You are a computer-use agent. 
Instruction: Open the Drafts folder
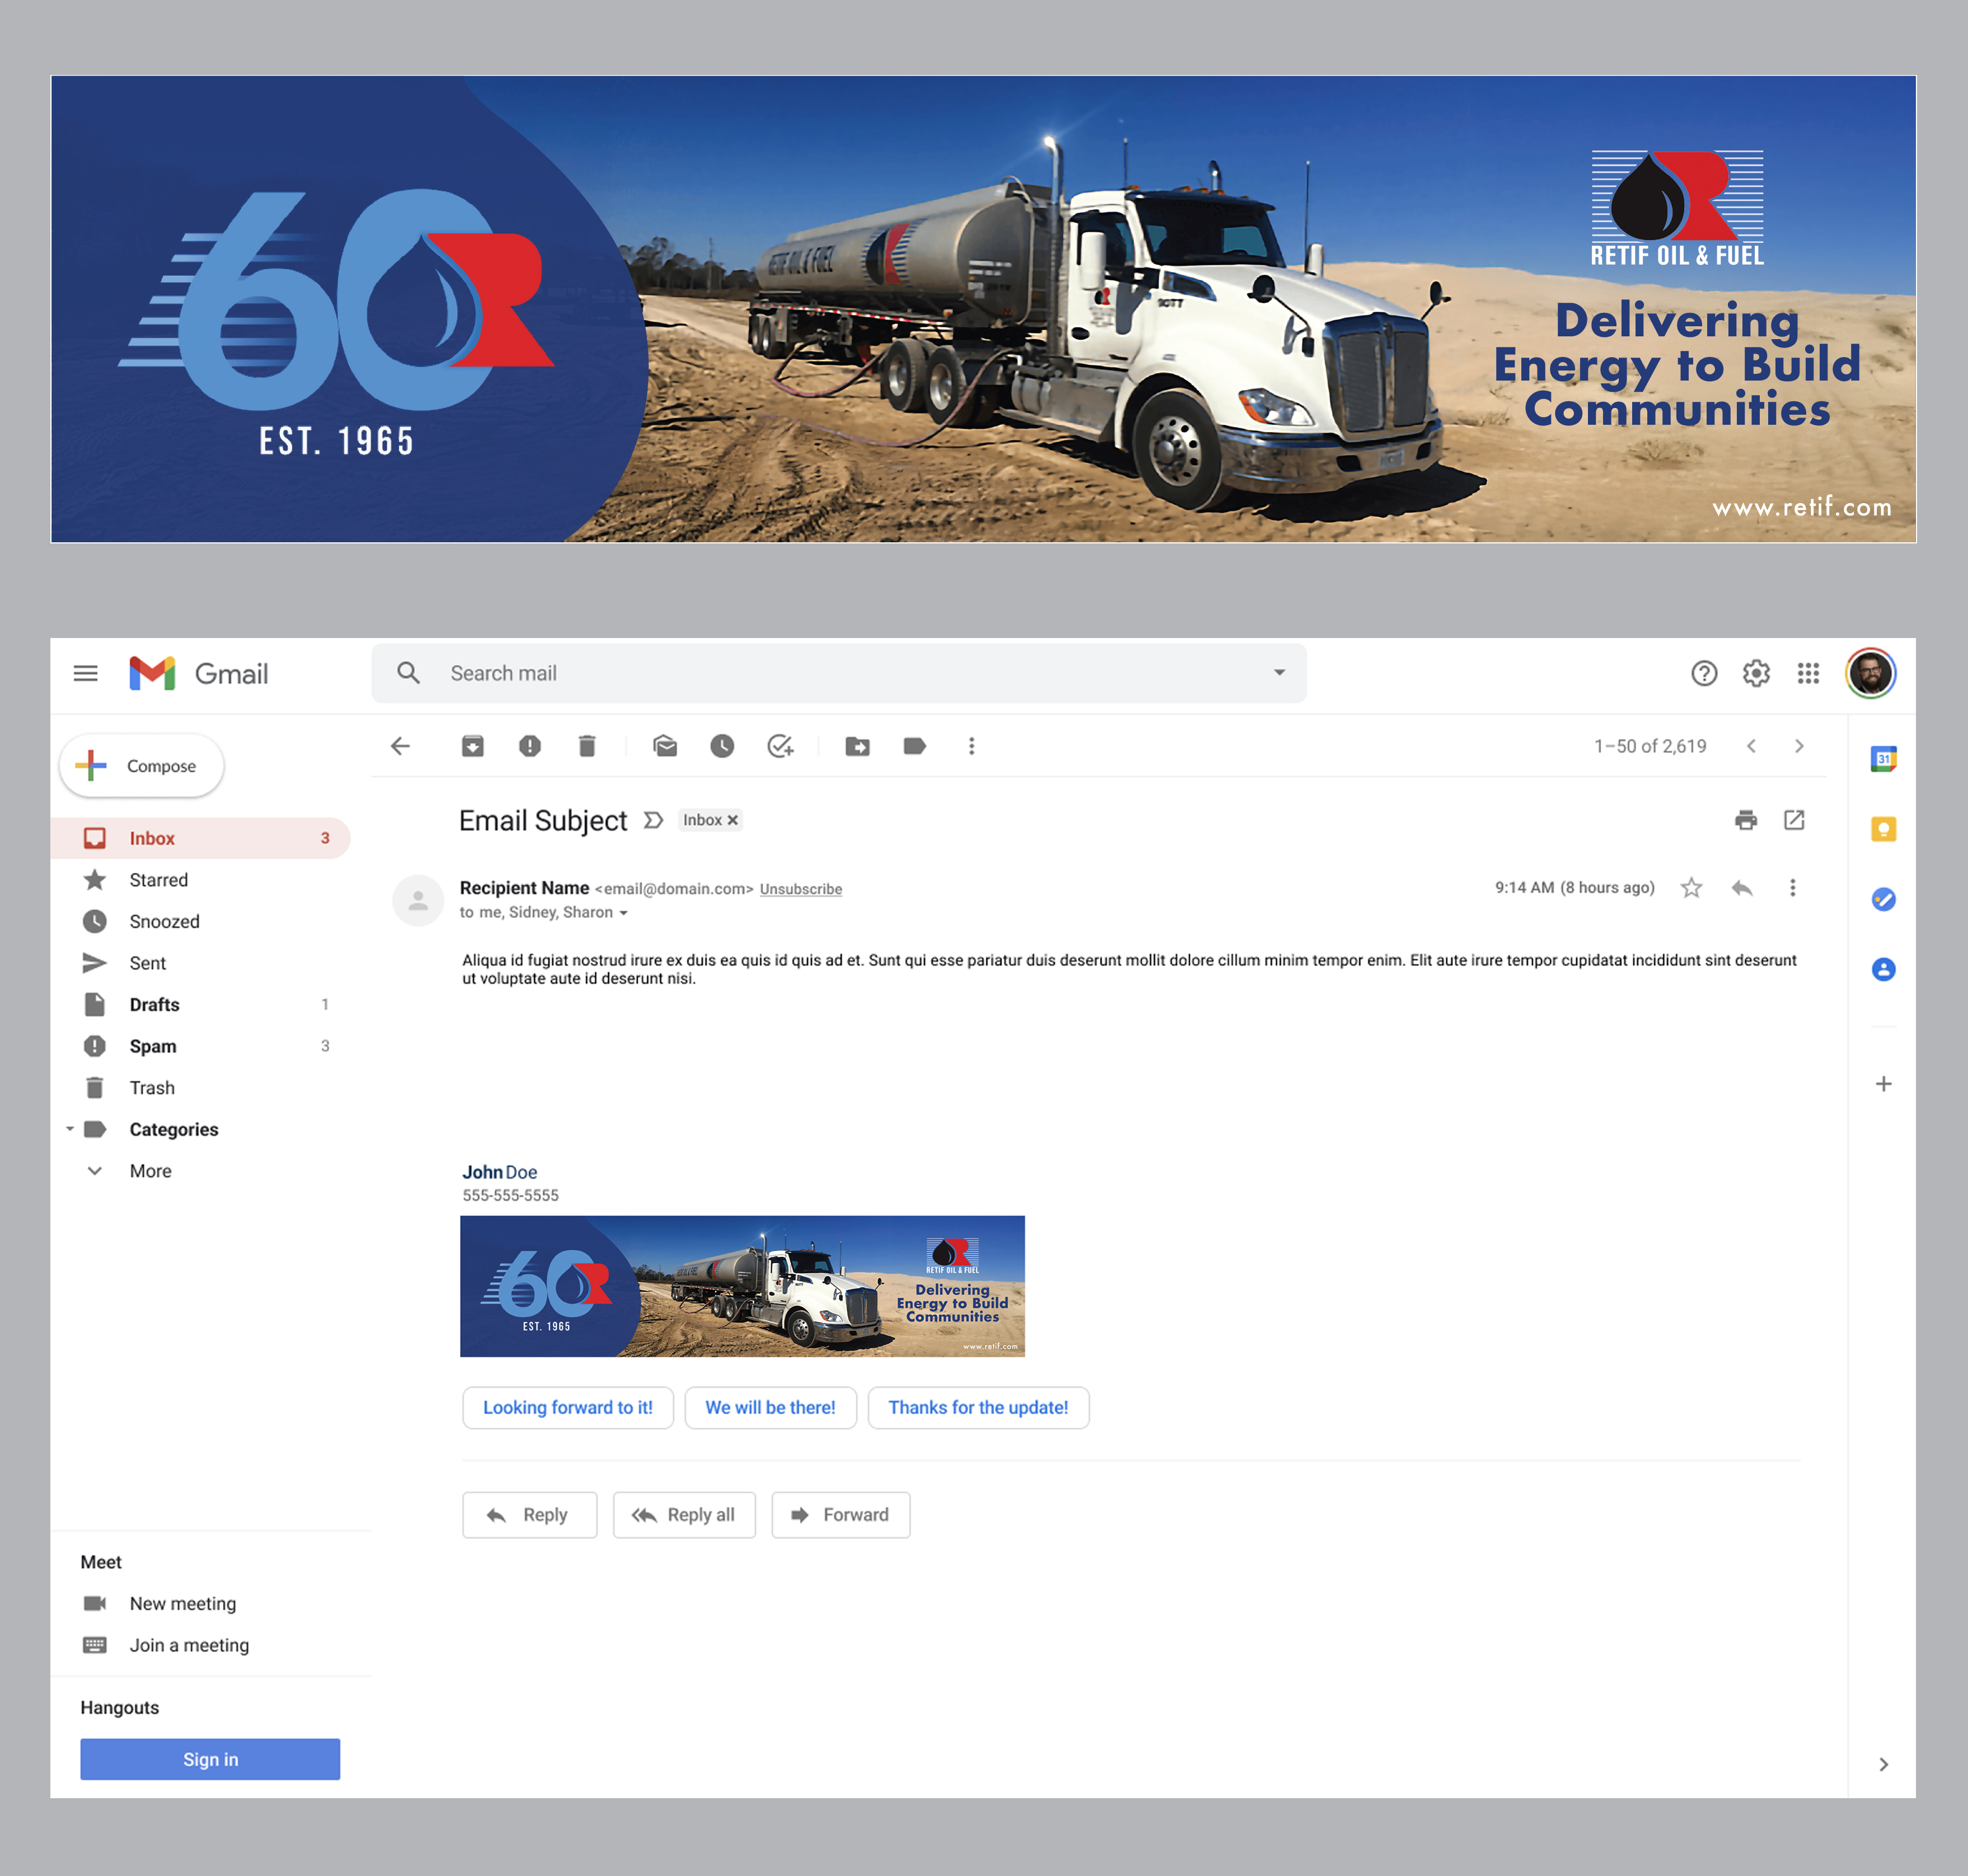click(154, 1005)
